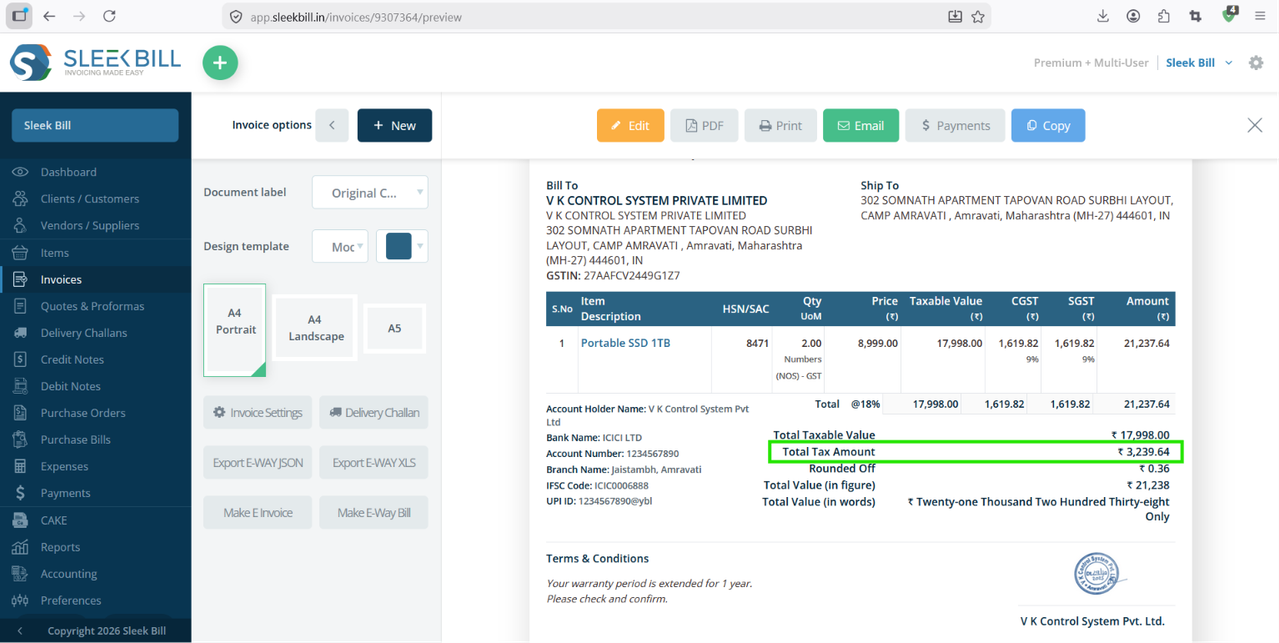The image size is (1279, 643).
Task: Open settings gear icon at top right
Action: pyautogui.click(x=1256, y=63)
